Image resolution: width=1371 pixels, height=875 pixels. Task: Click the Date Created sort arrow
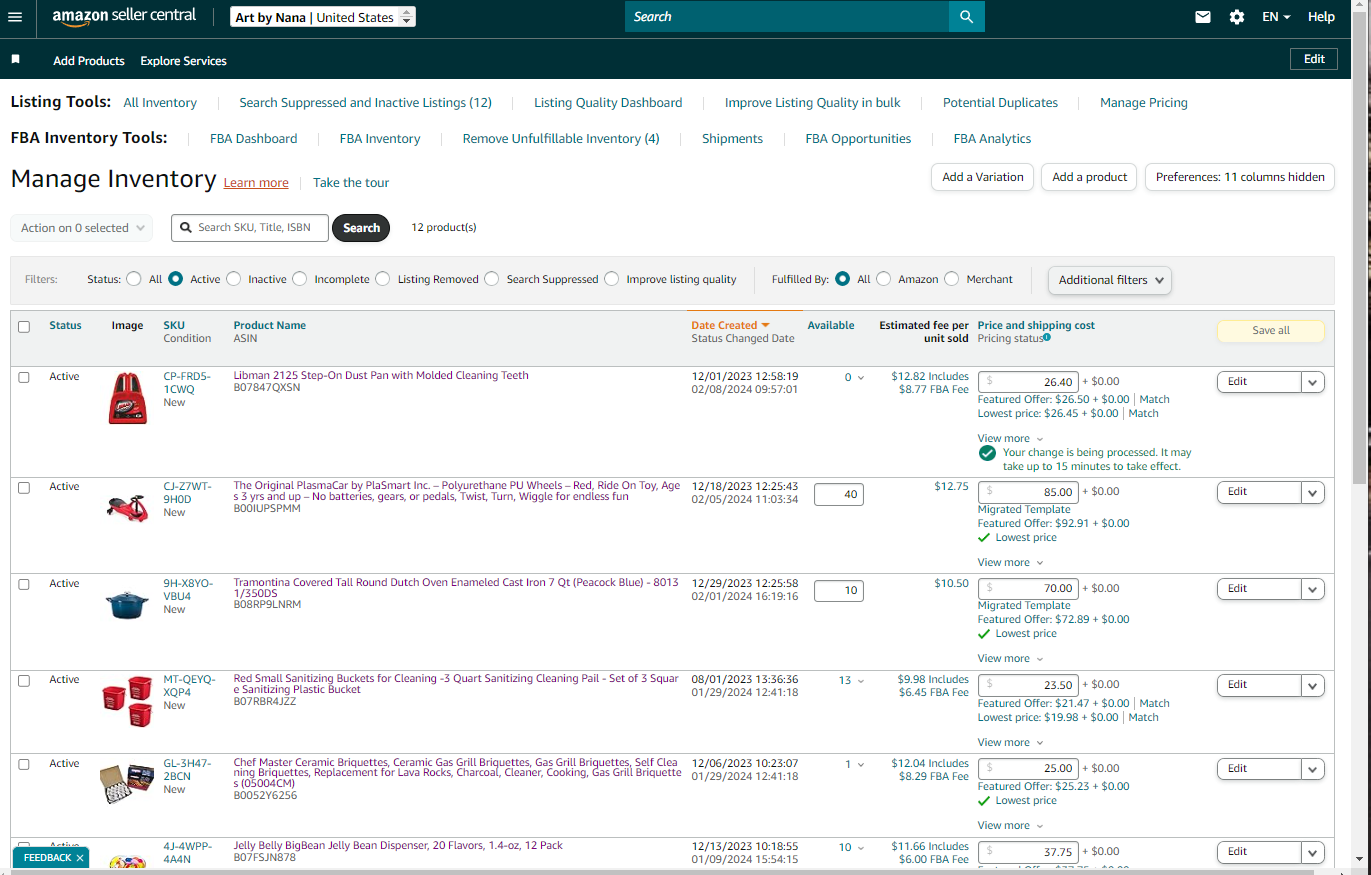pyautogui.click(x=765, y=325)
